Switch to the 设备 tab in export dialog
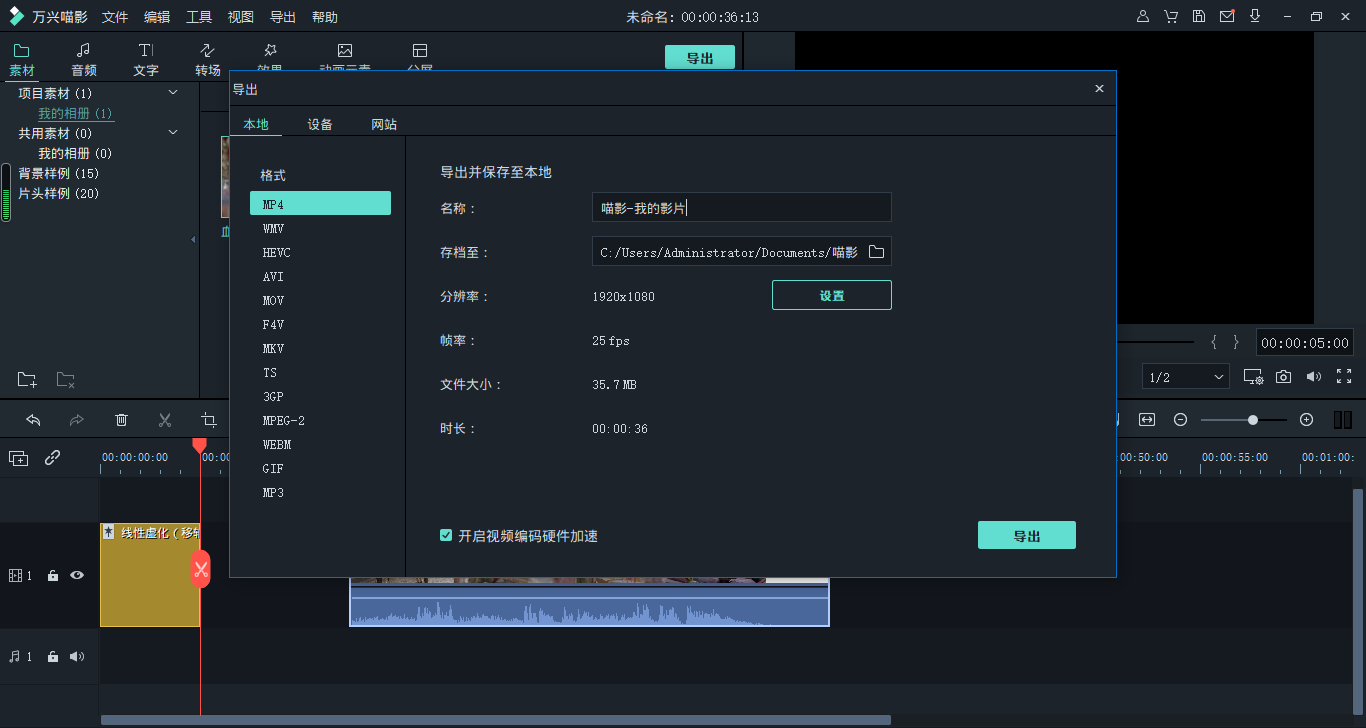Image resolution: width=1366 pixels, height=728 pixels. pos(320,124)
